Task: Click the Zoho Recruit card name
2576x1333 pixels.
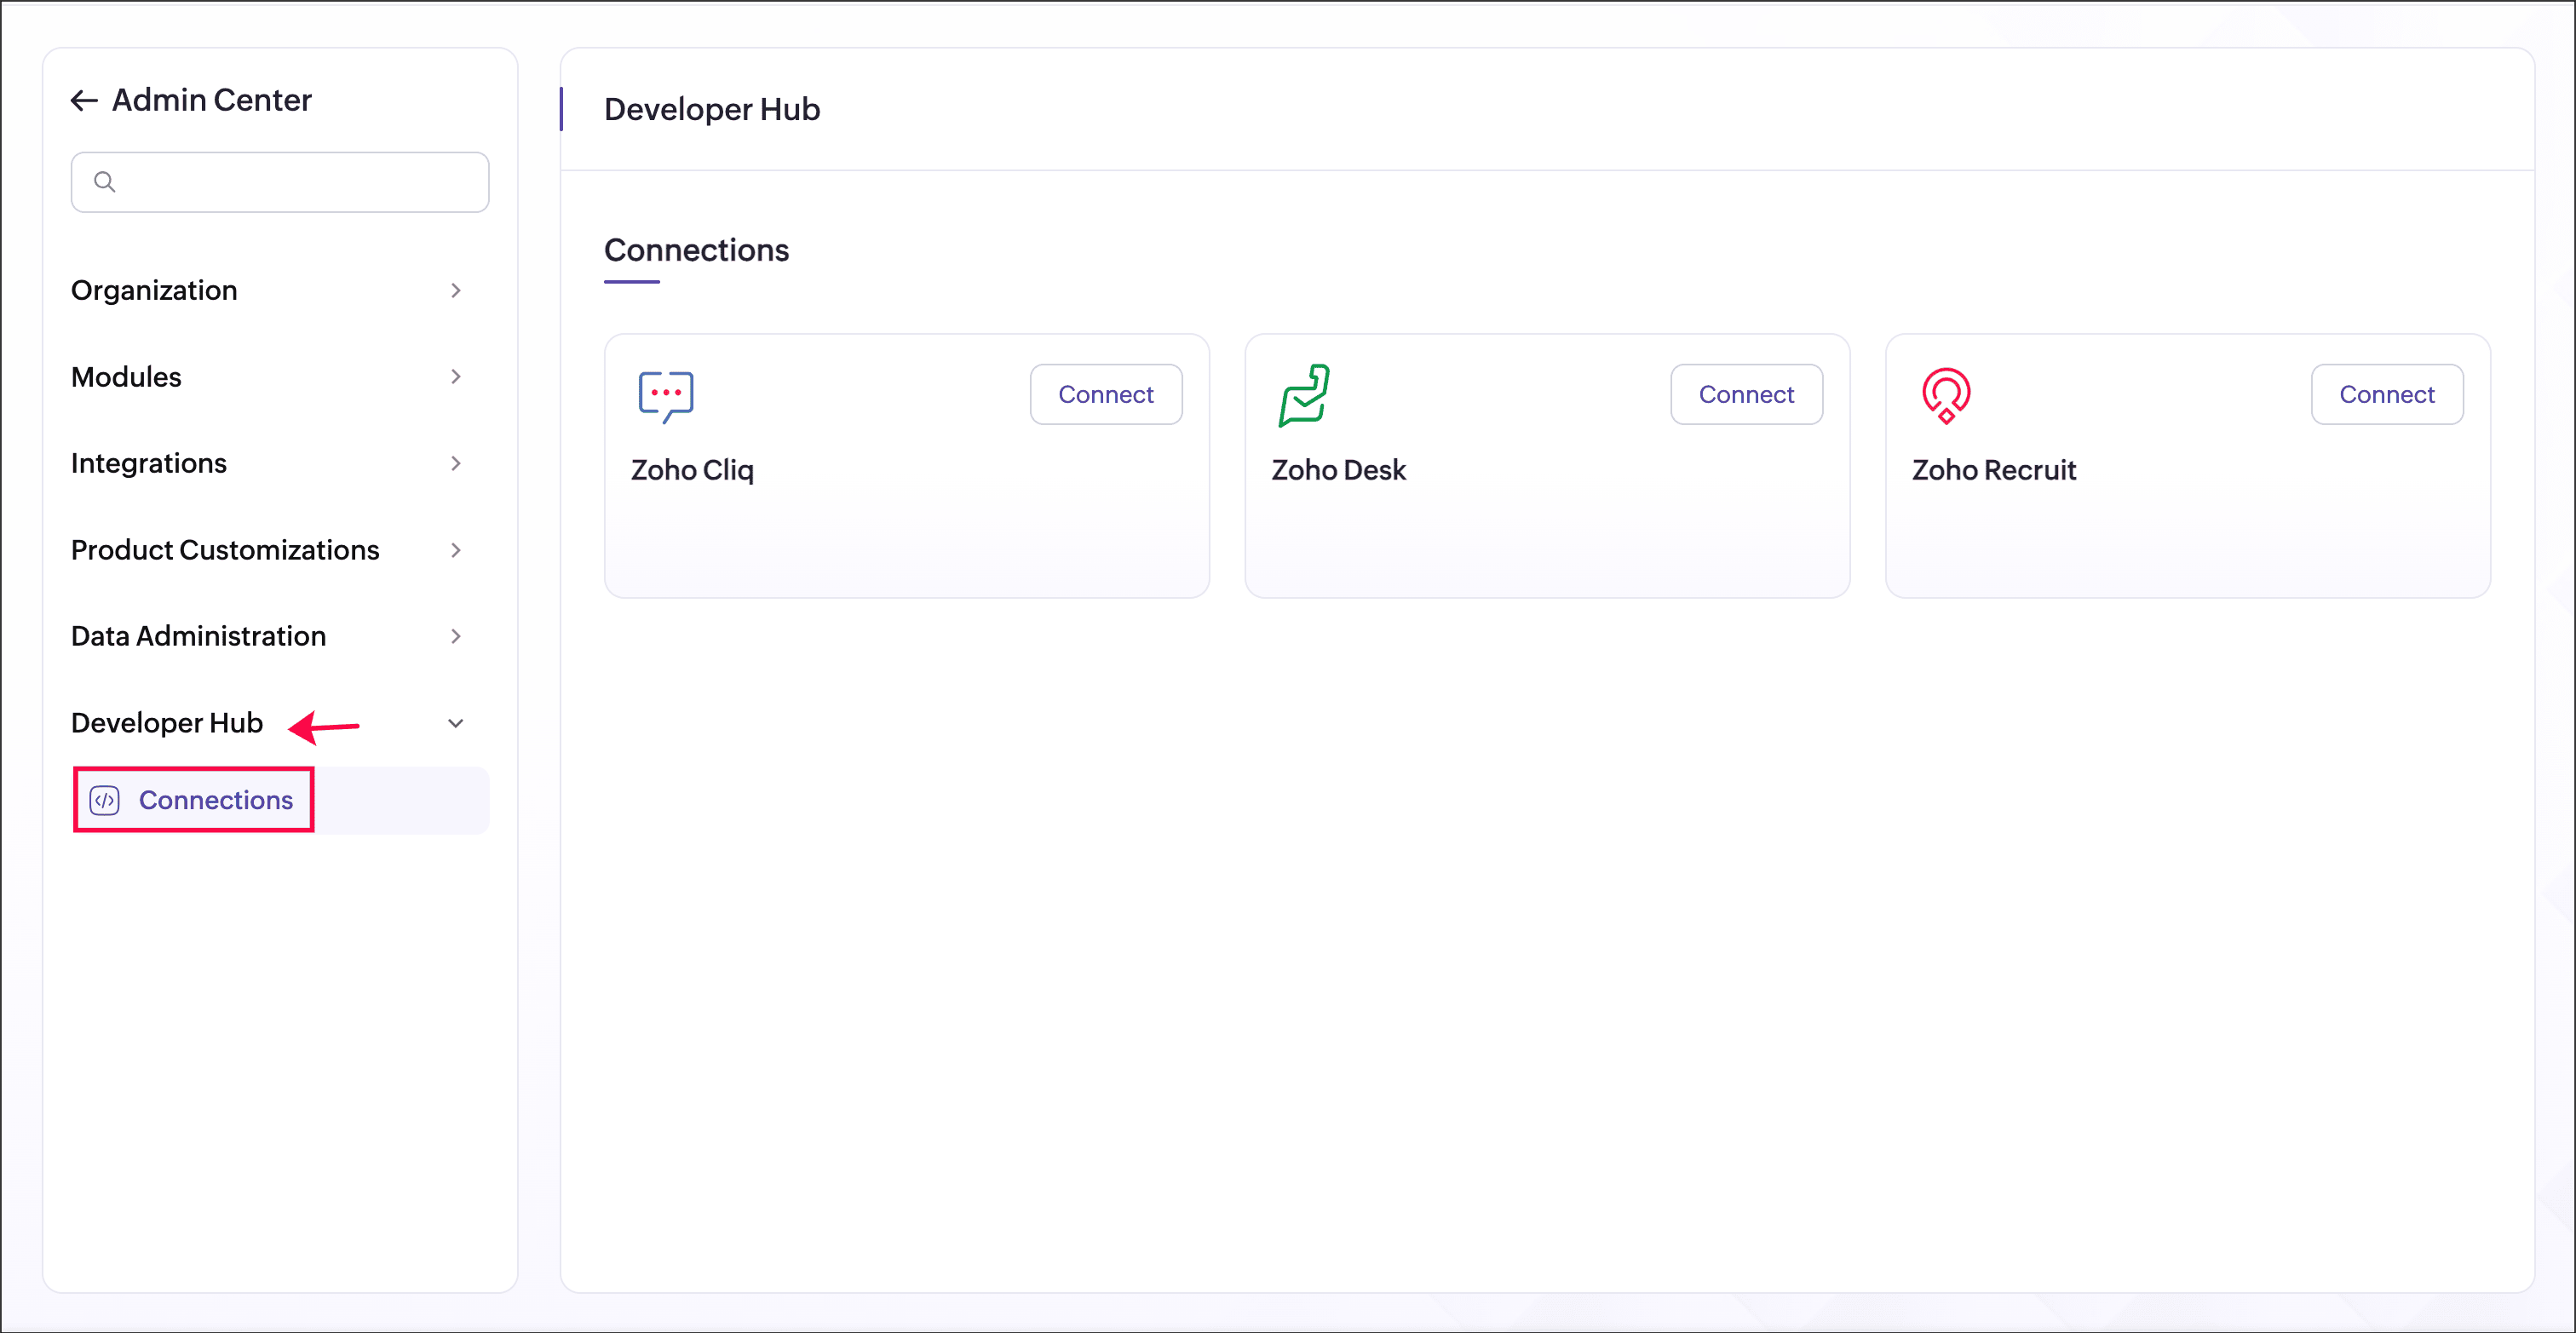Action: tap(1994, 470)
